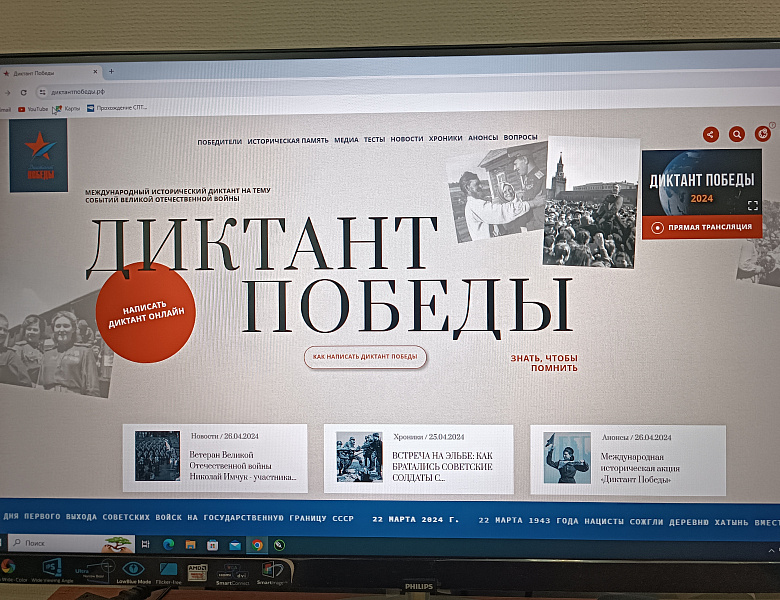Viewport: 780px width, 600px height.
Task: Click the Знать, чтобы помнить slogan
Action: pyautogui.click(x=544, y=363)
